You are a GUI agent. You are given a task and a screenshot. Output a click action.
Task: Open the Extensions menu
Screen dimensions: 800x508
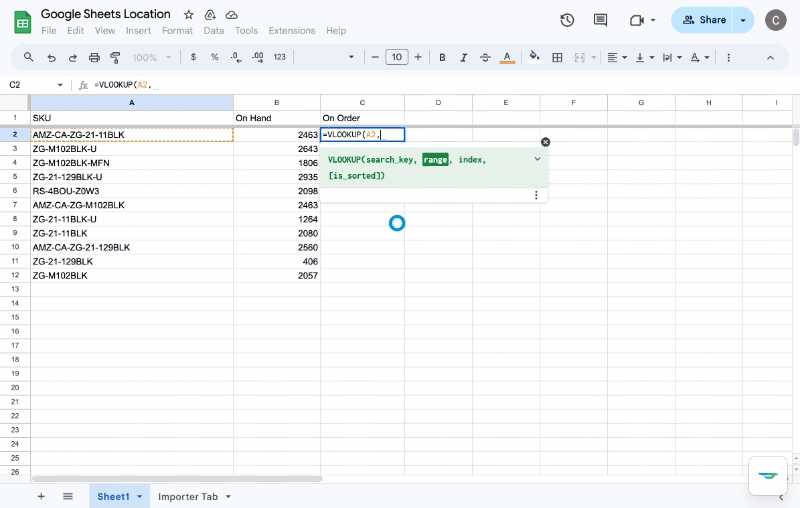(x=292, y=31)
